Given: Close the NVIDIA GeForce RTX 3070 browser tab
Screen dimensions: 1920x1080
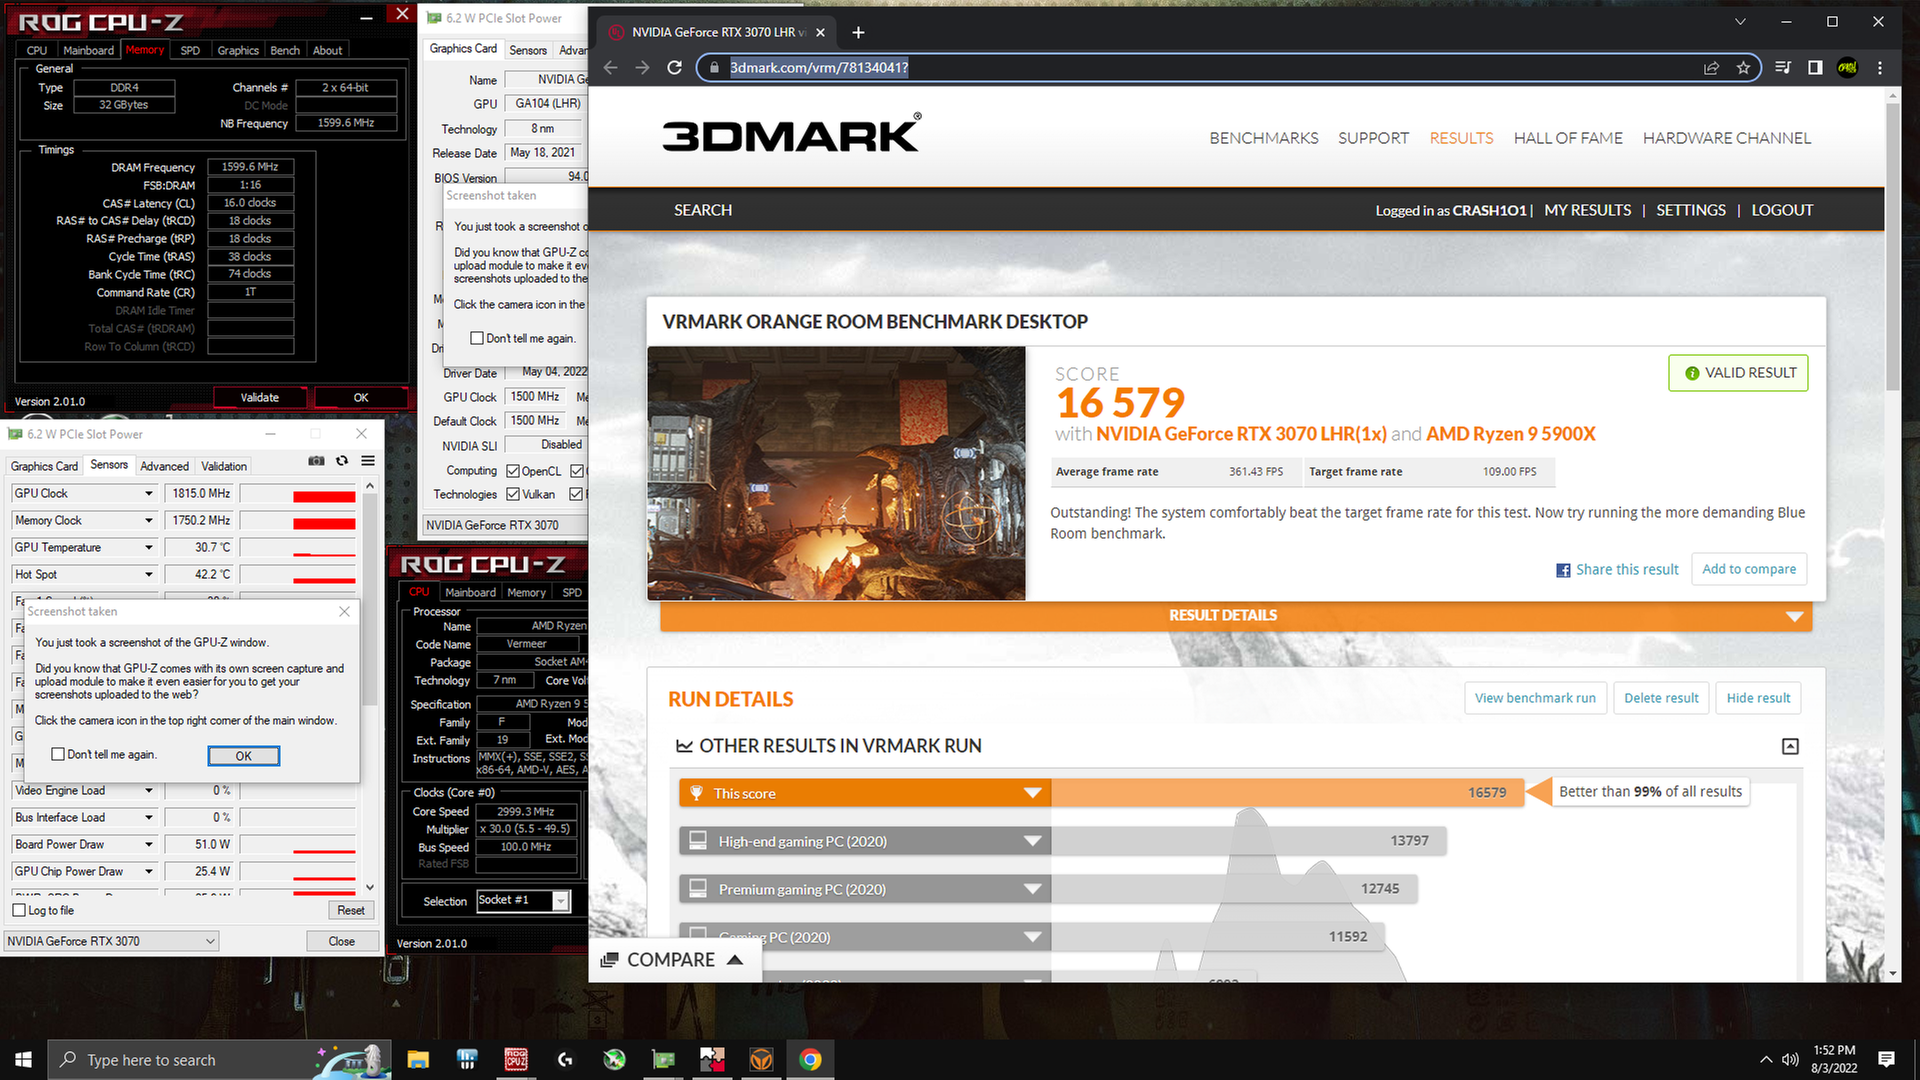Looking at the screenshot, I should tap(820, 32).
